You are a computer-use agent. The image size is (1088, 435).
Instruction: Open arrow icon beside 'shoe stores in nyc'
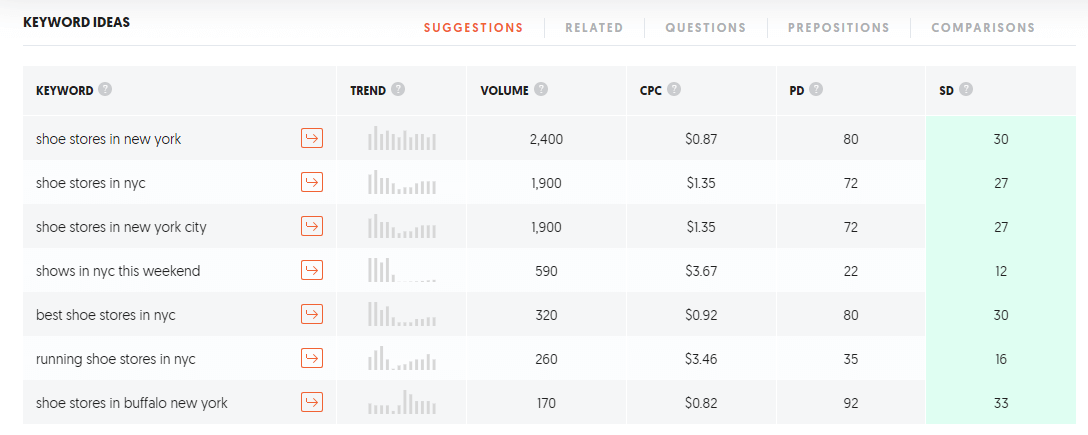pos(312,182)
